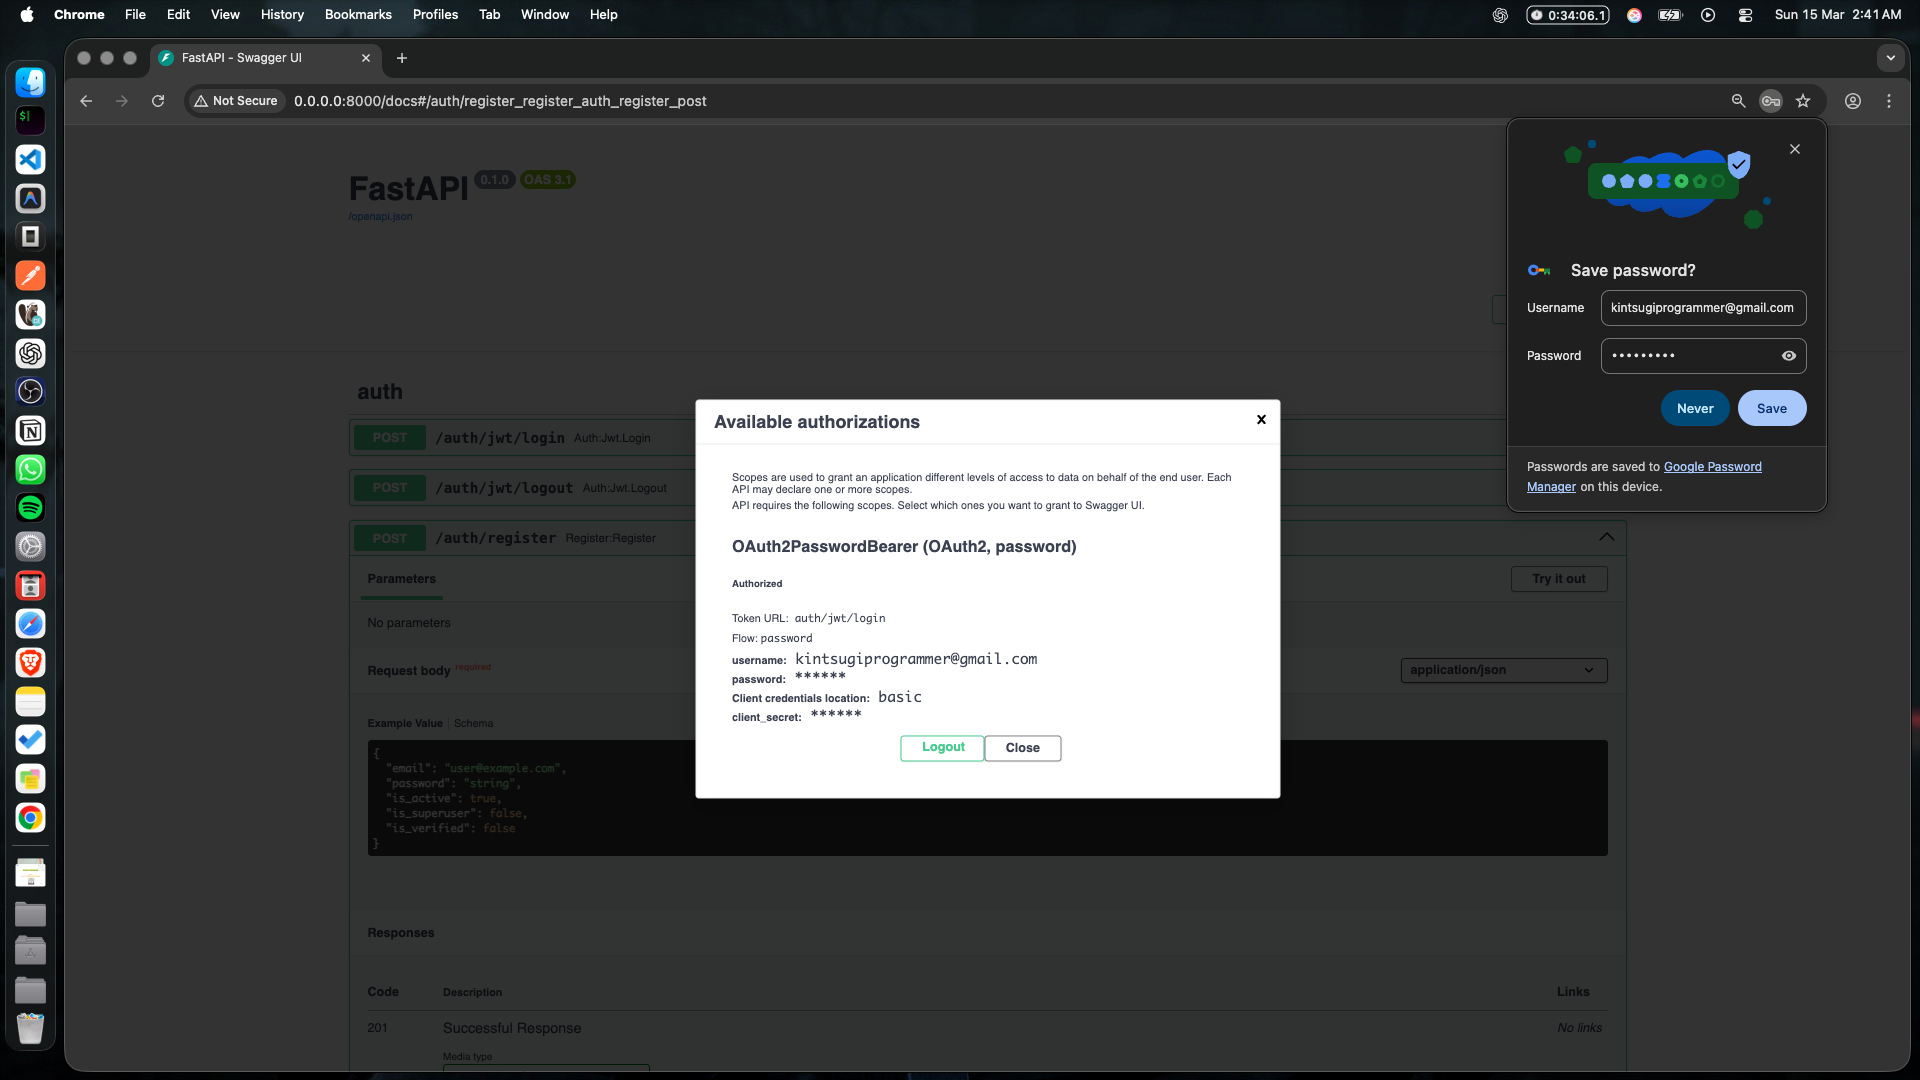
Task: Edit the Username field in password prompt
Action: coord(1703,308)
